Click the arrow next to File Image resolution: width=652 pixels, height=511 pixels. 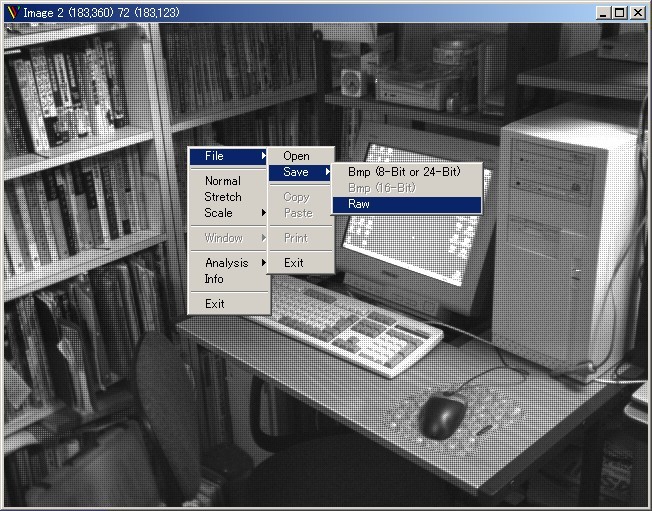[263, 156]
